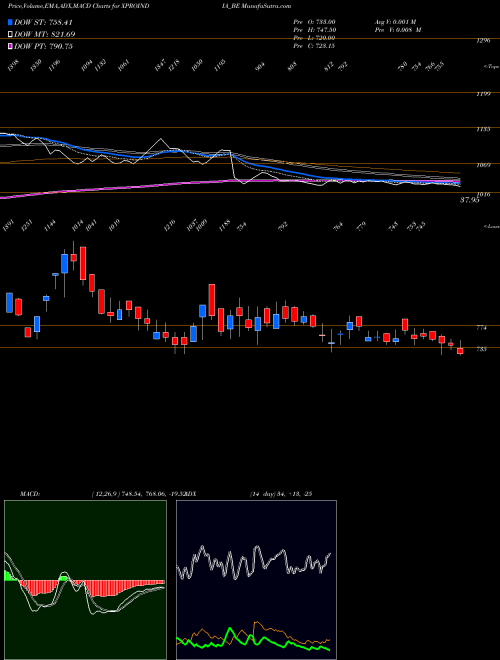Click the Pre L 720.00 low value
The image size is (500, 660).
click(x=314, y=38)
